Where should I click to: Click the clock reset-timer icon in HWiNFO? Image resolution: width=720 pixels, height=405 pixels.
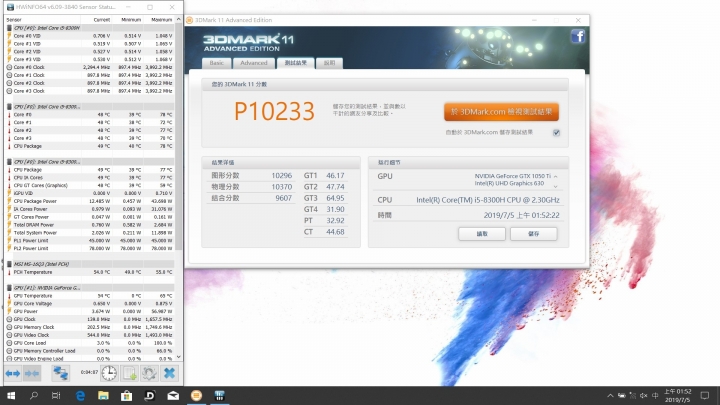(109, 373)
